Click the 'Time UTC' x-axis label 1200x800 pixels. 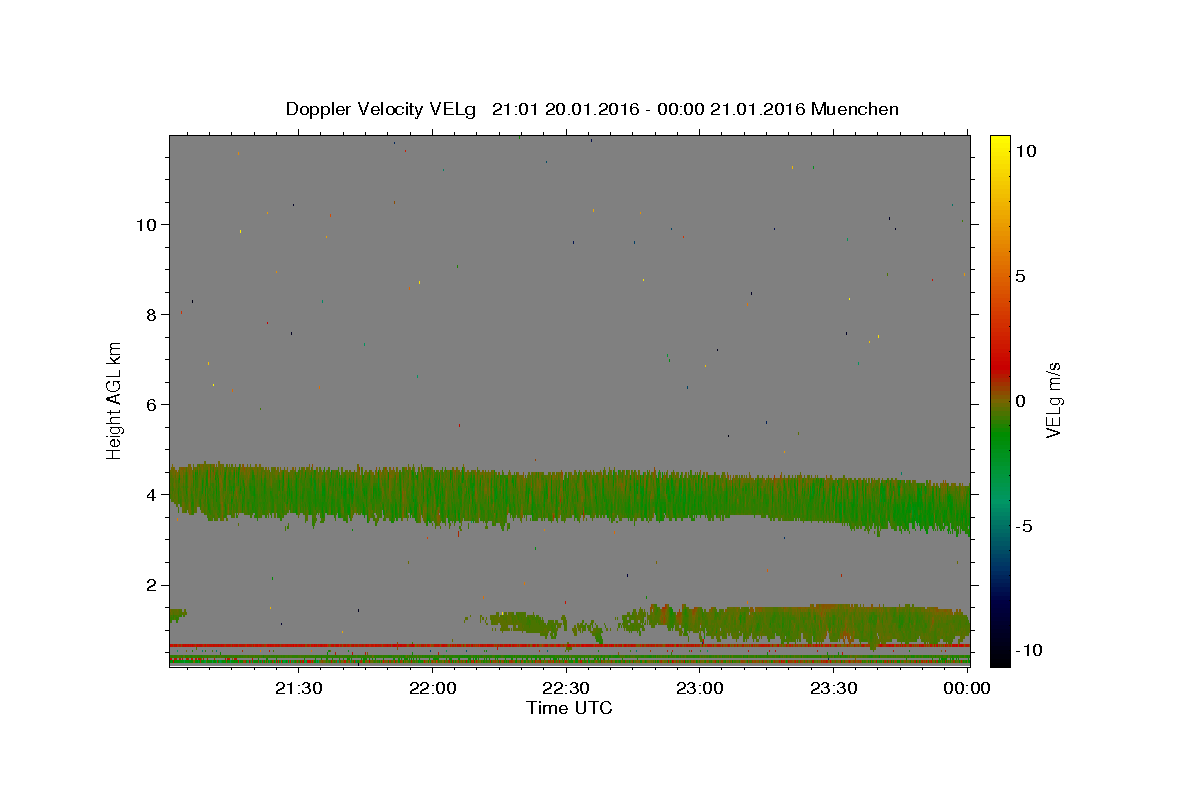coord(569,708)
